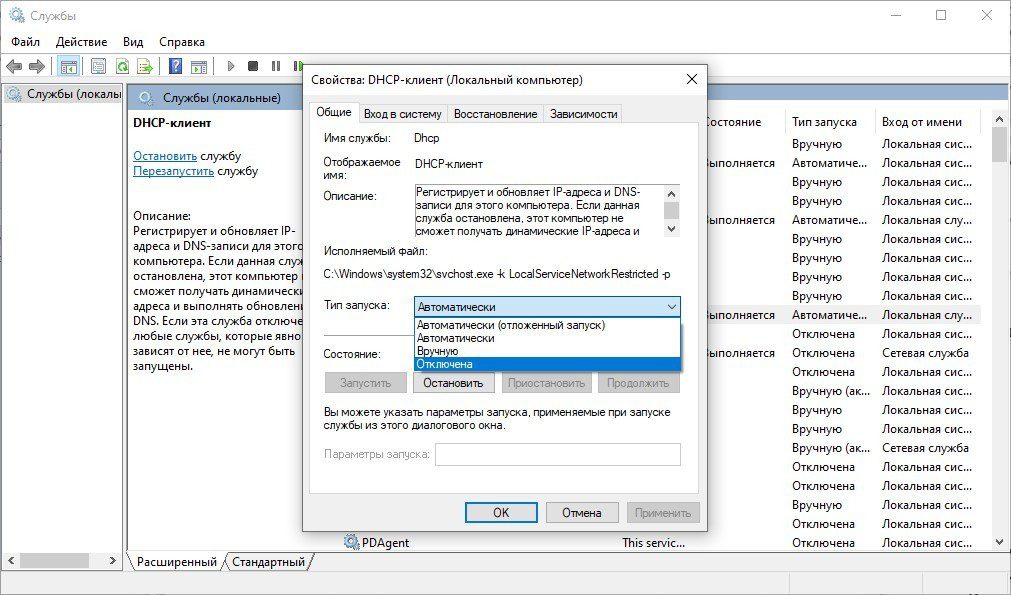Image resolution: width=1011 pixels, height=595 pixels.
Task: Minimize the Службы window
Action: click(x=896, y=15)
